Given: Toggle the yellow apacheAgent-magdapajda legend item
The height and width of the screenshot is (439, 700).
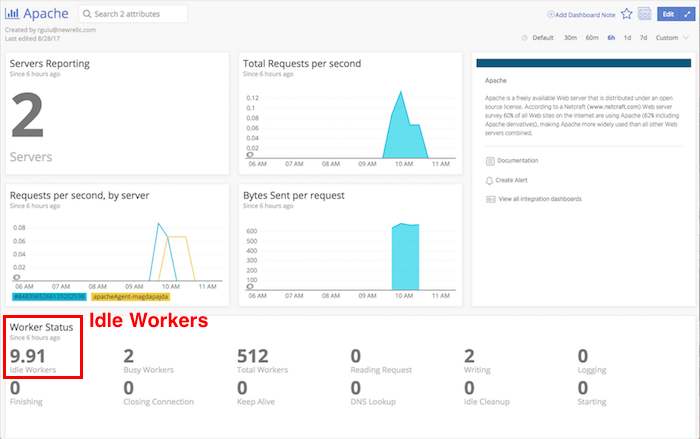Looking at the screenshot, I should click(x=130, y=297).
